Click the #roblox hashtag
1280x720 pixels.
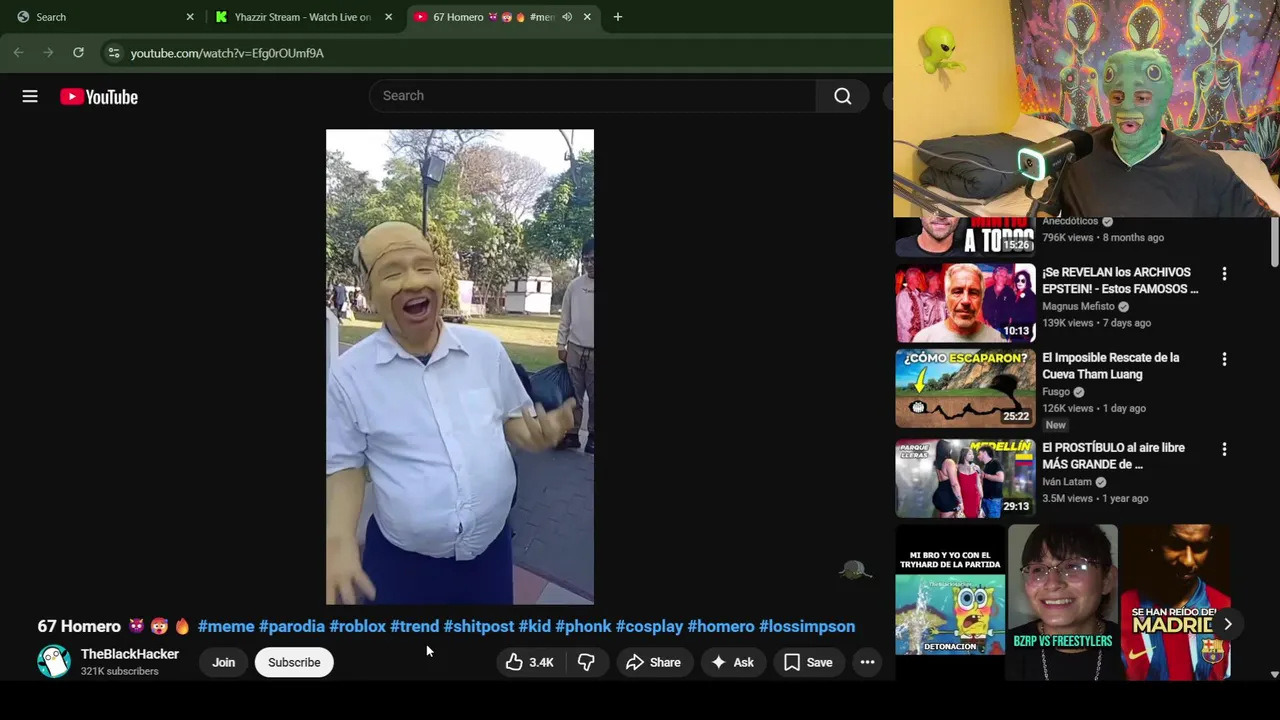click(358, 626)
